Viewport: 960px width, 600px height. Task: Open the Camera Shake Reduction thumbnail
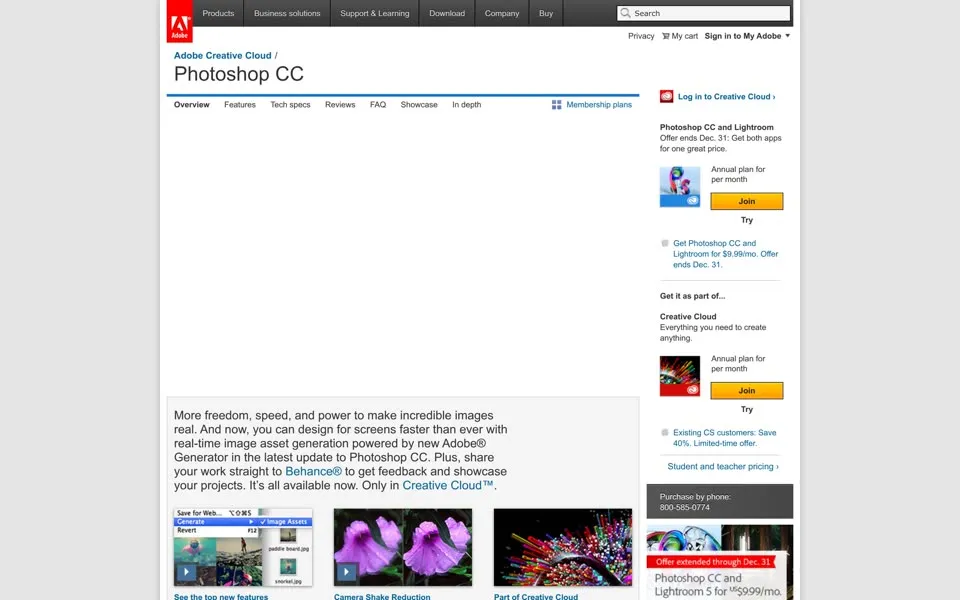coord(403,547)
